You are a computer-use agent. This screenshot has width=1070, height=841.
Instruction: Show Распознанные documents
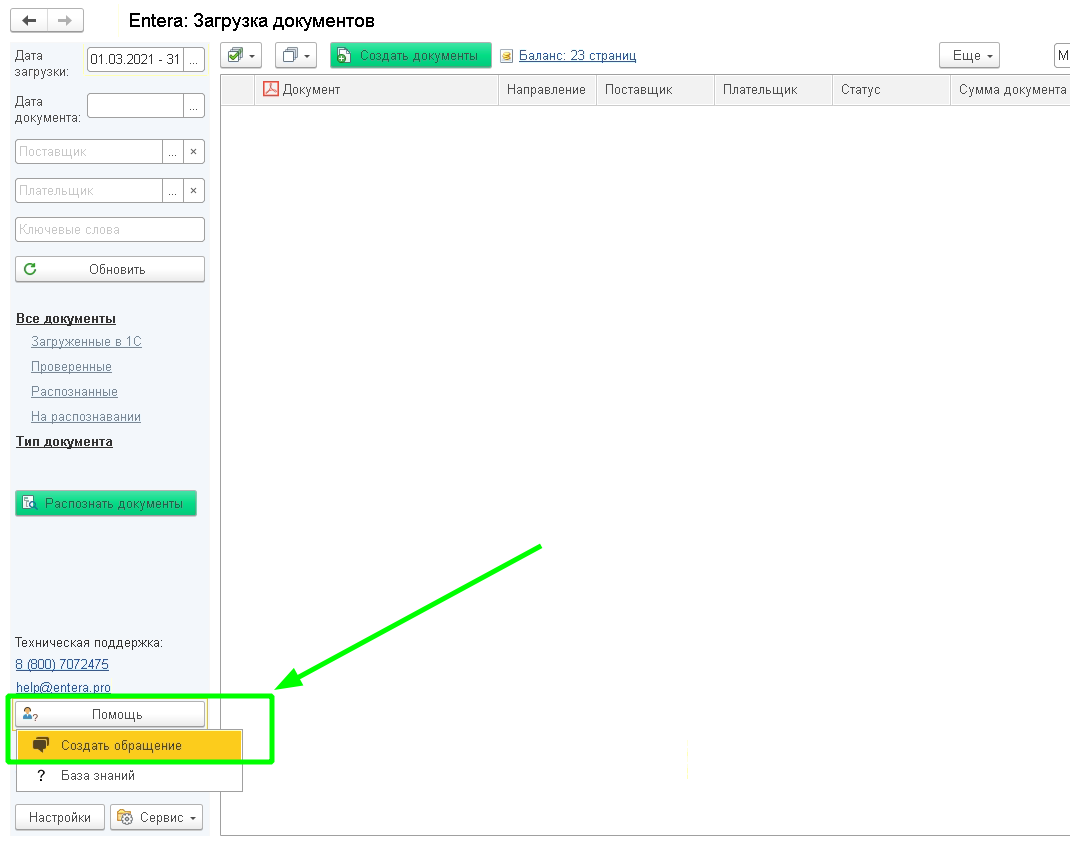coord(74,392)
